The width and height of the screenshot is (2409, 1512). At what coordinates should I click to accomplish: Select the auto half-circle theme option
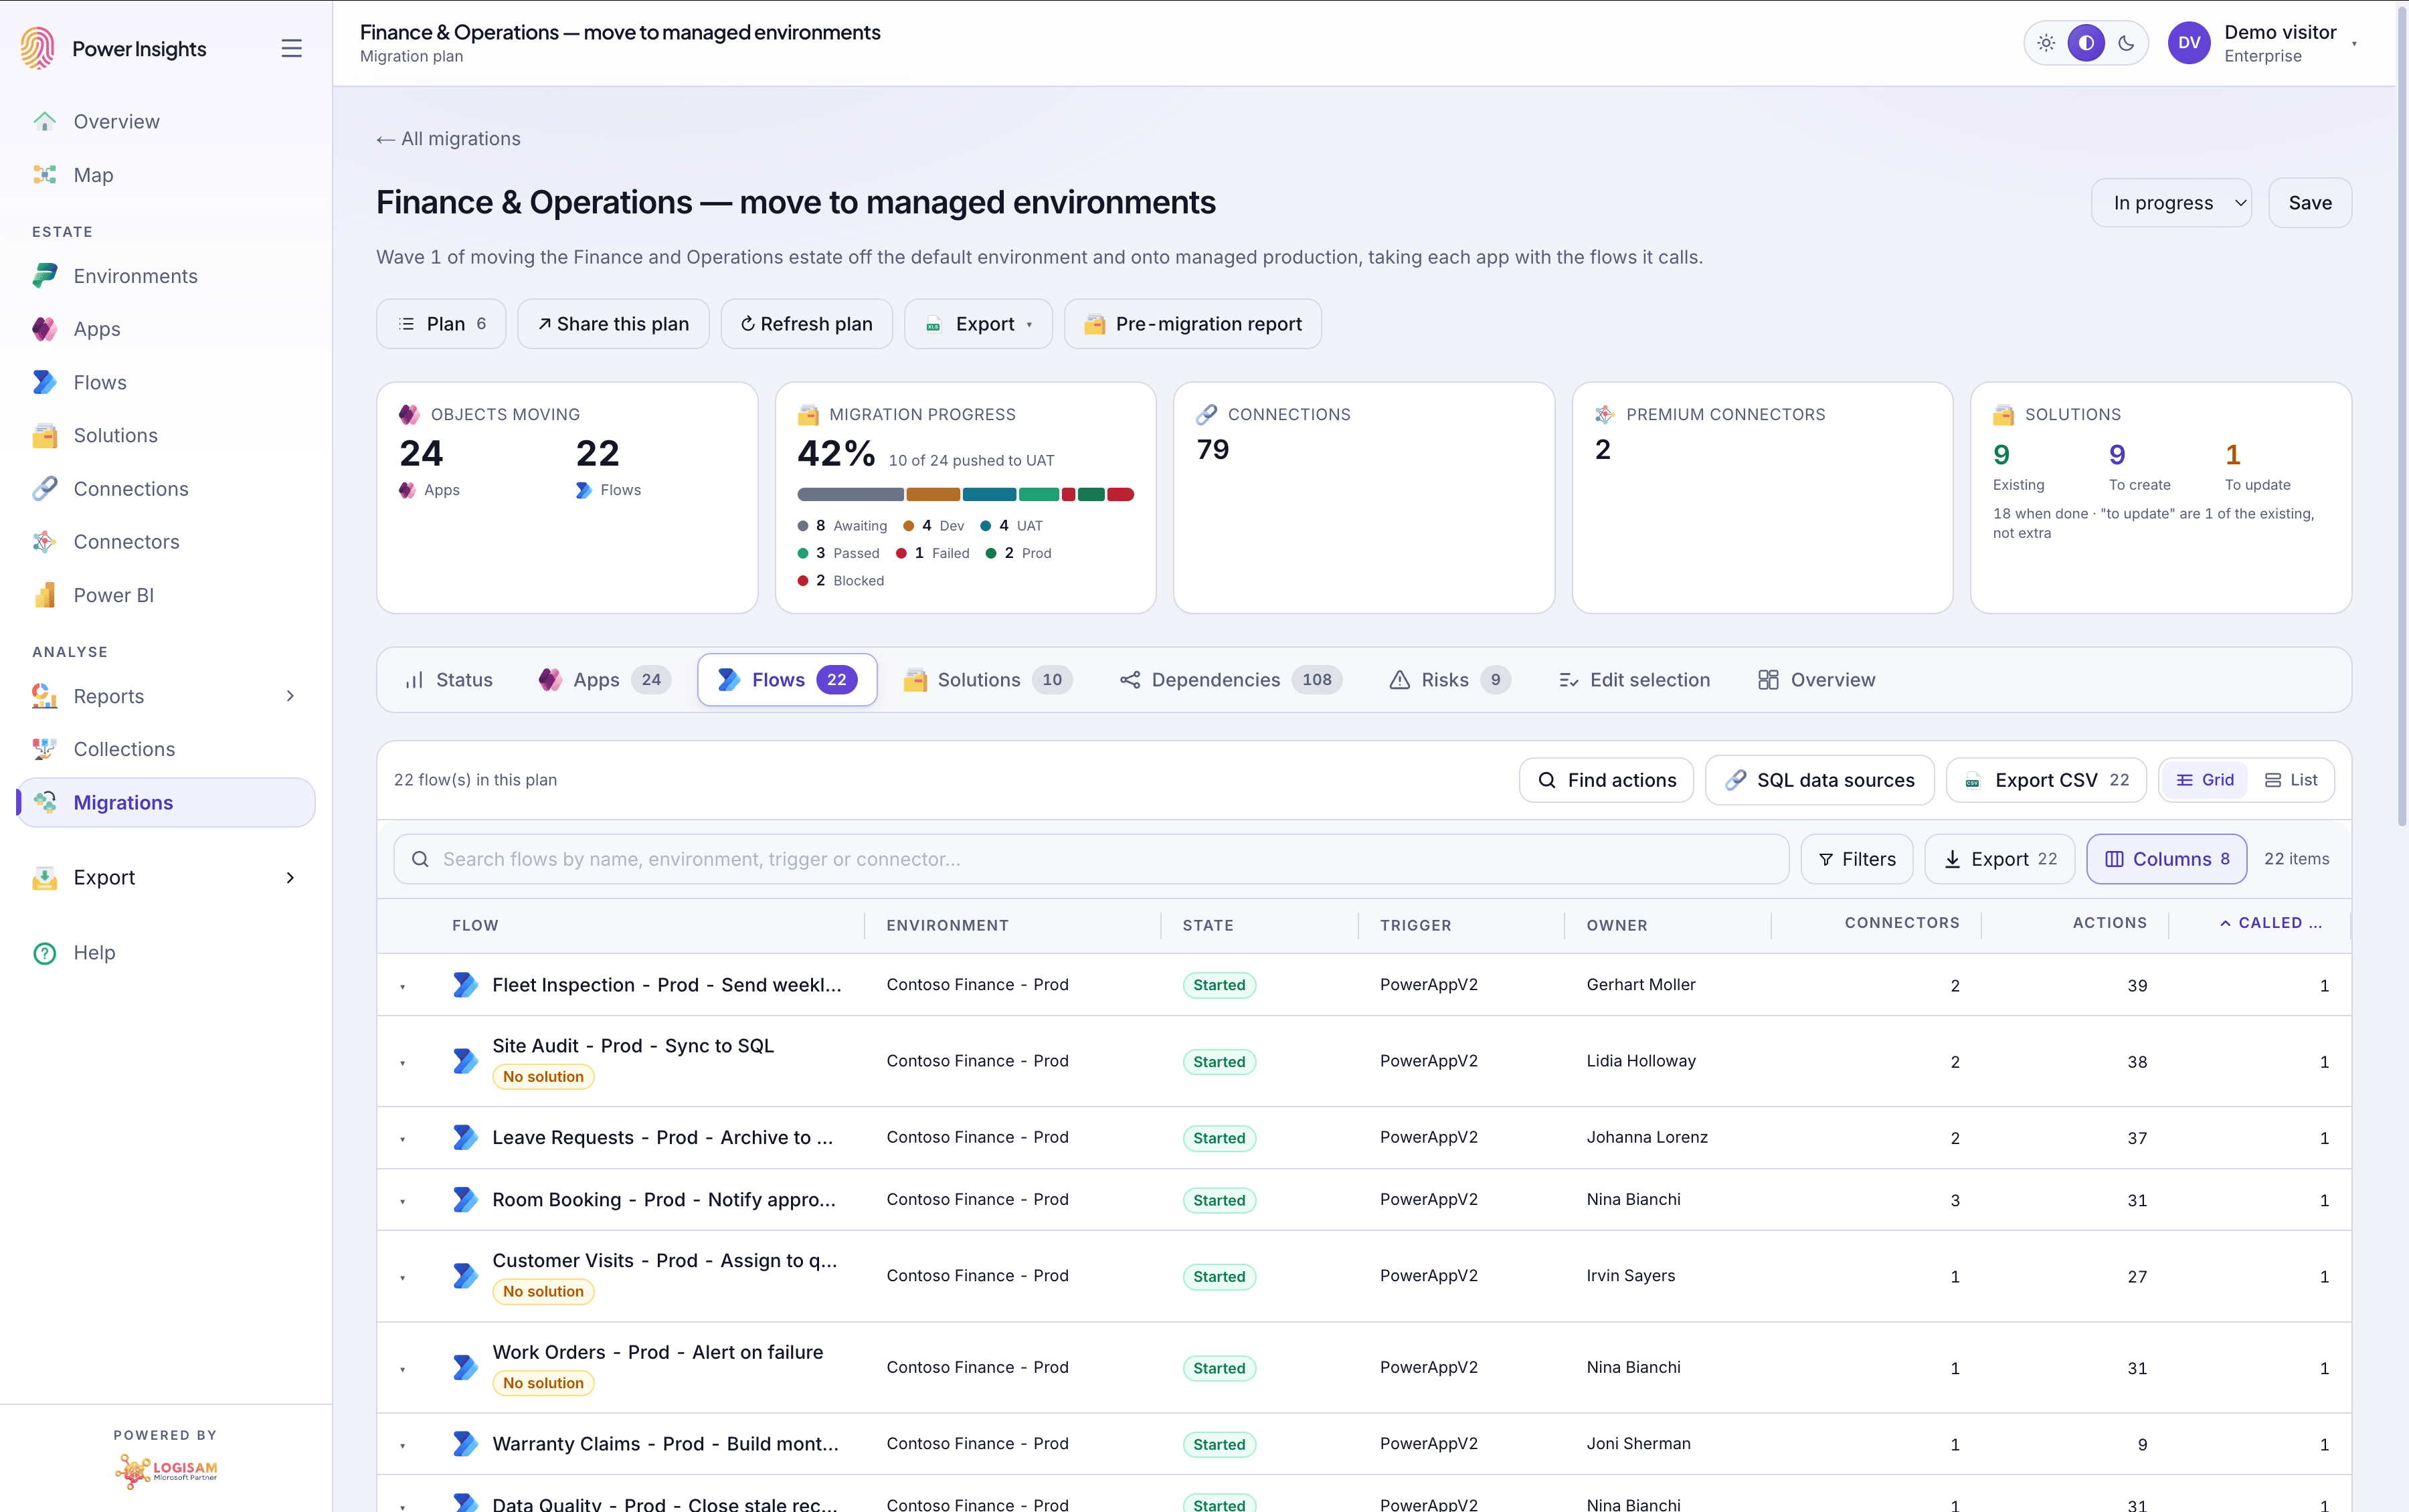coord(2086,43)
